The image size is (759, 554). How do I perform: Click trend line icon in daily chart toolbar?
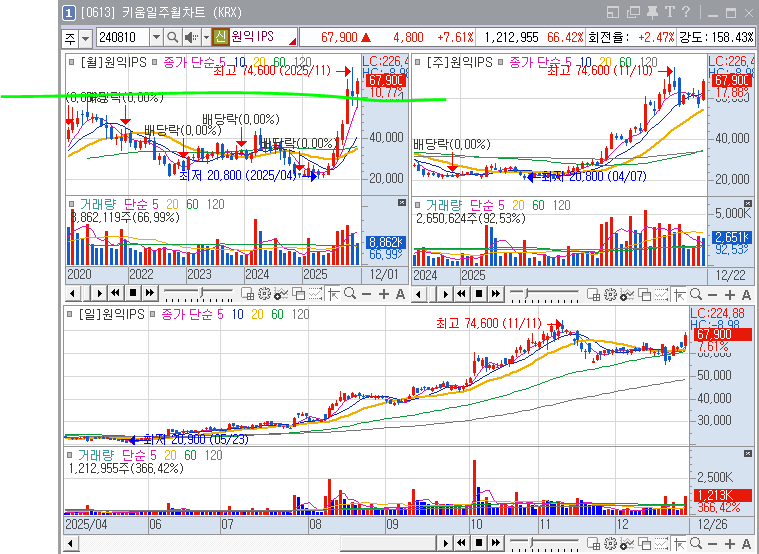click(661, 543)
